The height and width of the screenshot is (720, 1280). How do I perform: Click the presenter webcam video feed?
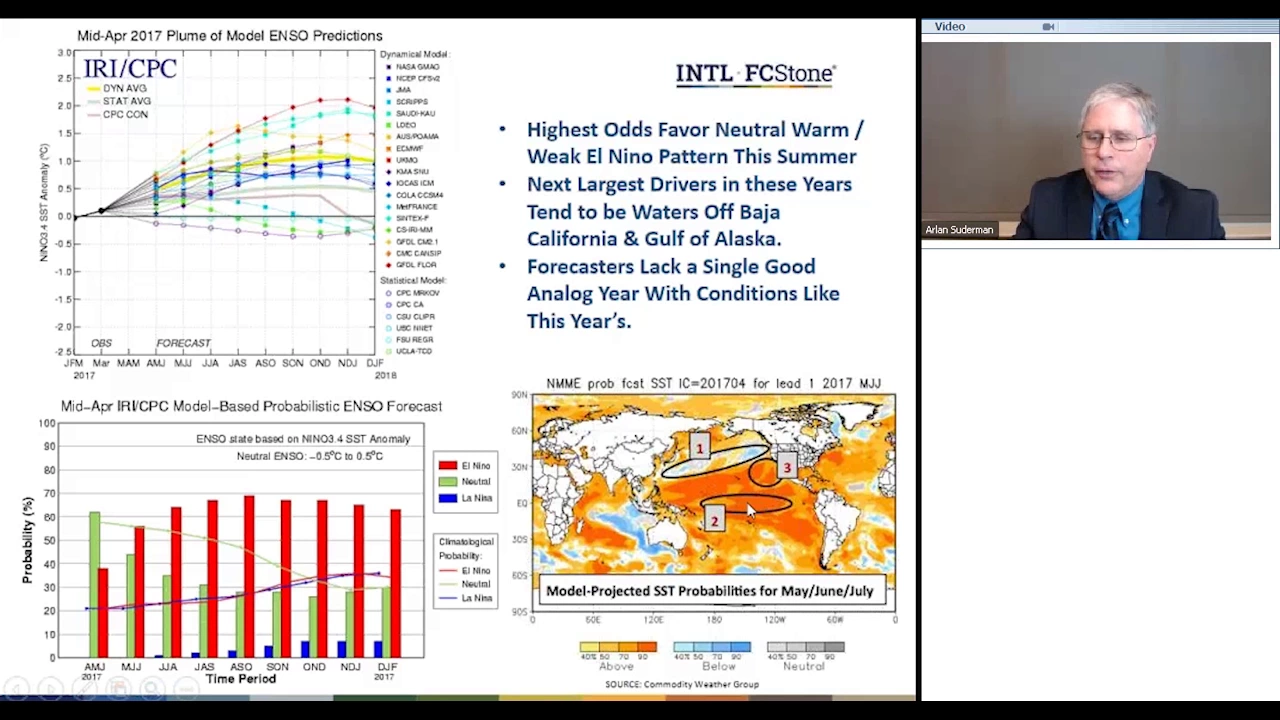tap(1096, 140)
